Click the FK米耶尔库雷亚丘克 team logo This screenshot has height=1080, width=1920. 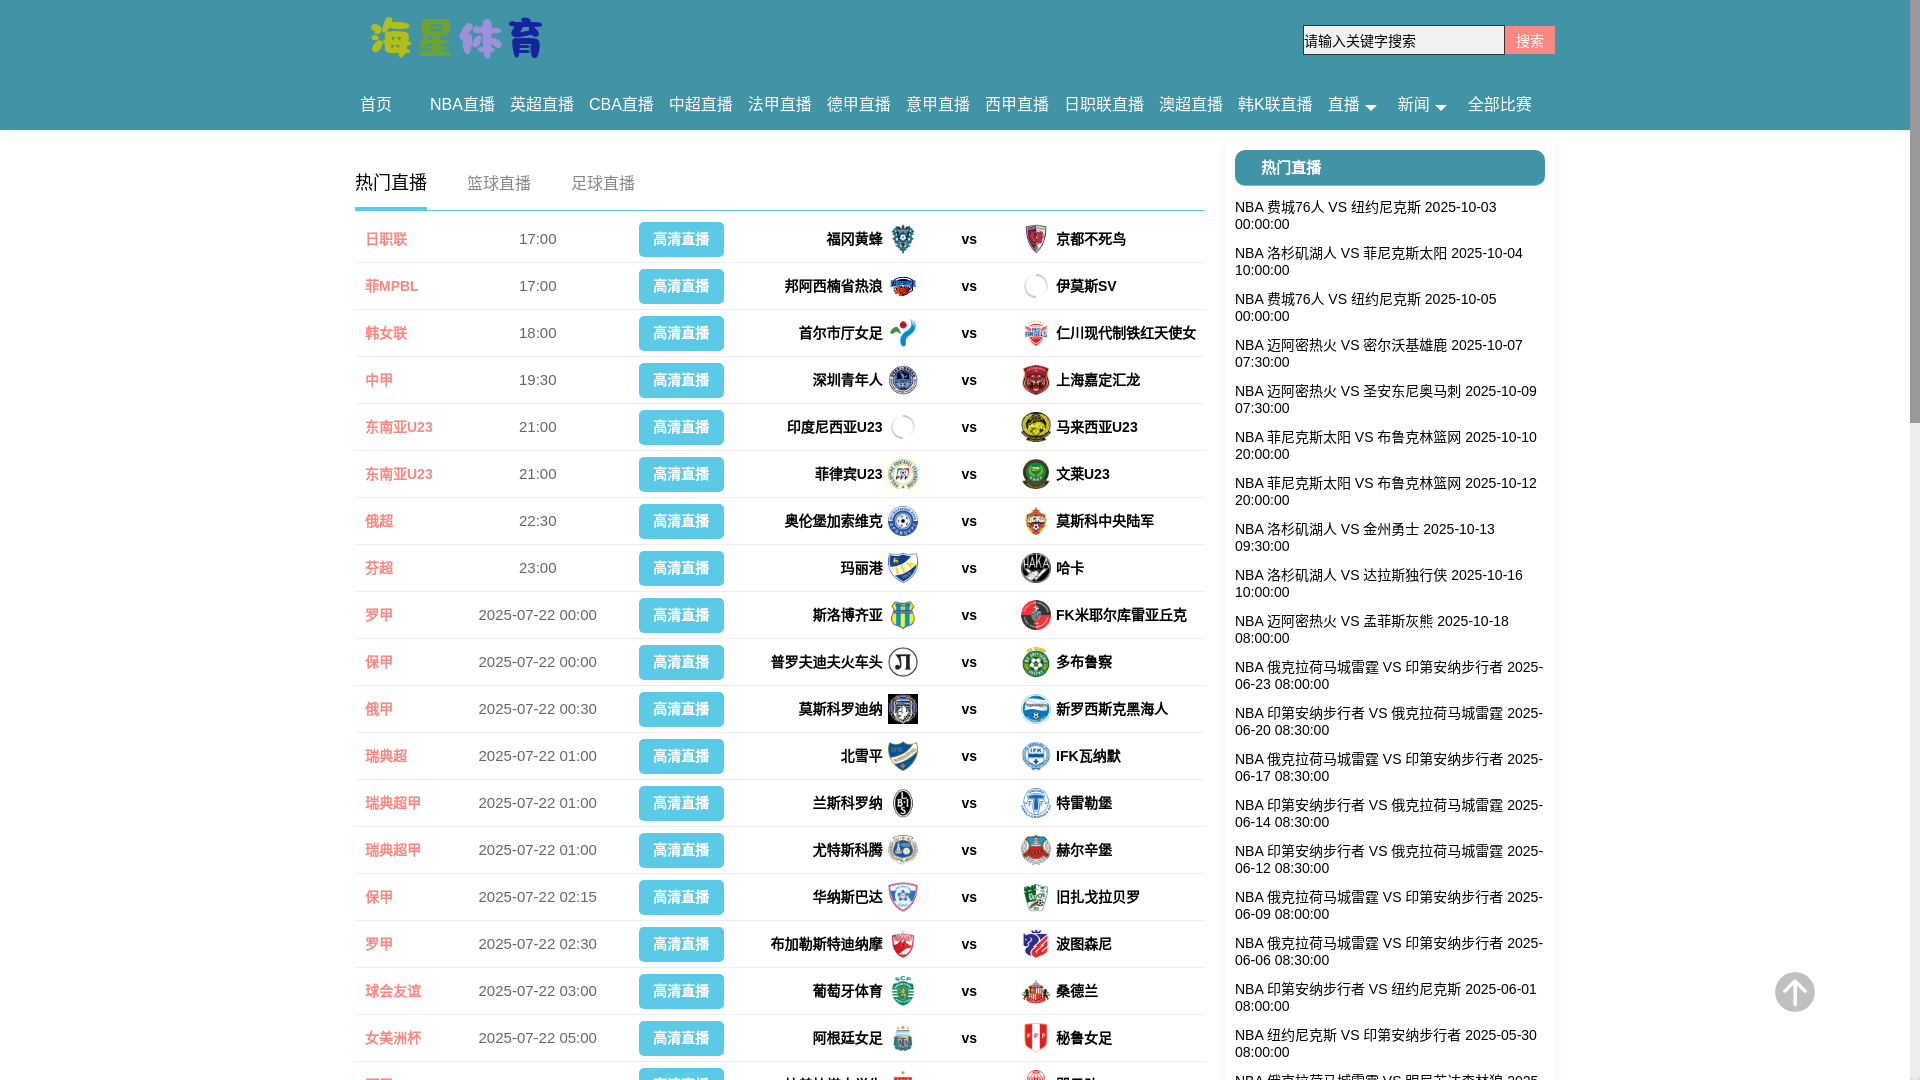coord(1036,615)
